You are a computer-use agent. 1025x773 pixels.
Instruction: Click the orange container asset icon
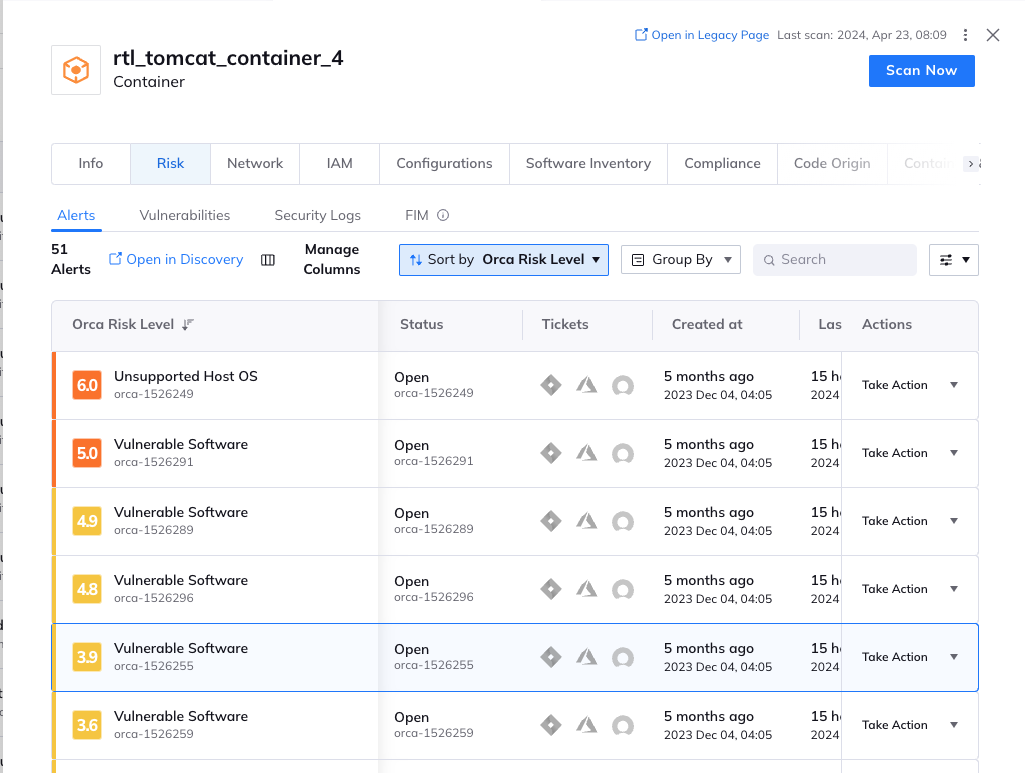[76, 70]
